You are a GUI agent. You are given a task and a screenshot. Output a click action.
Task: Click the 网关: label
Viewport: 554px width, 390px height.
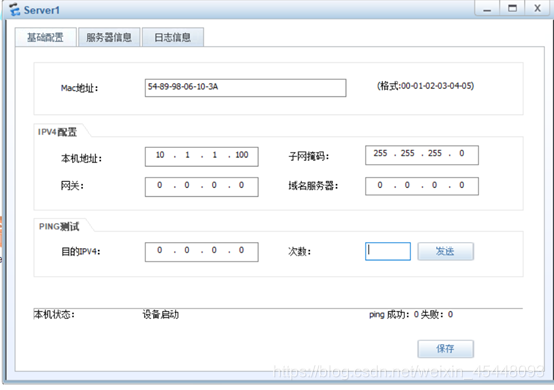click(x=72, y=185)
